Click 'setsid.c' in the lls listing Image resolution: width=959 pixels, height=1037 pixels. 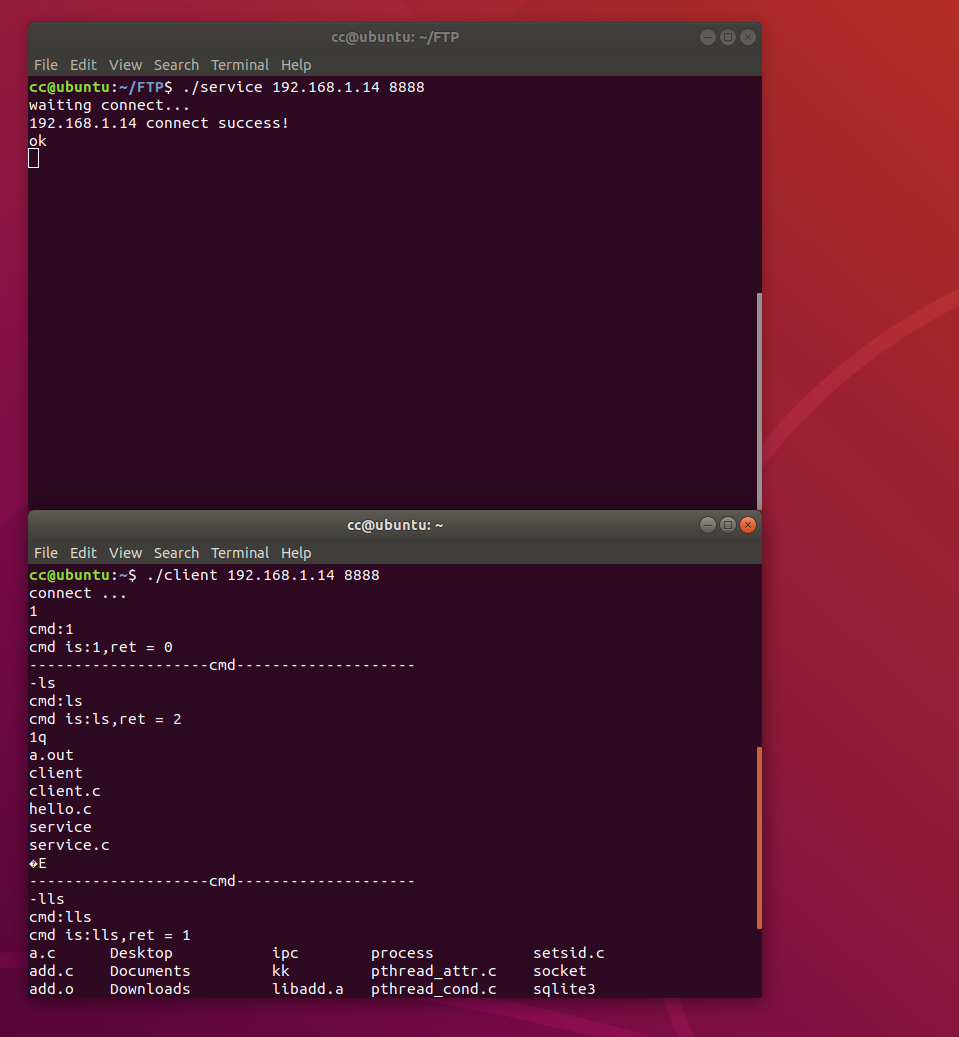point(569,953)
